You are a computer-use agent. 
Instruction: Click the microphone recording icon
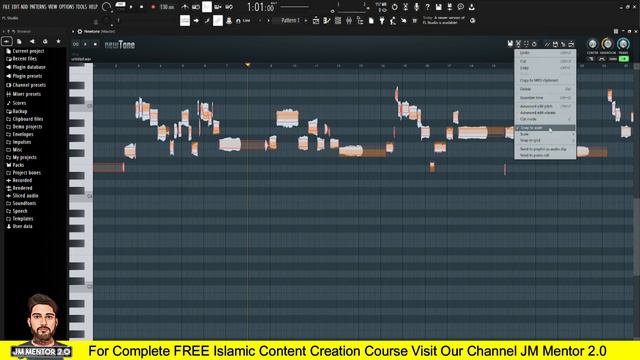tap(416, 7)
